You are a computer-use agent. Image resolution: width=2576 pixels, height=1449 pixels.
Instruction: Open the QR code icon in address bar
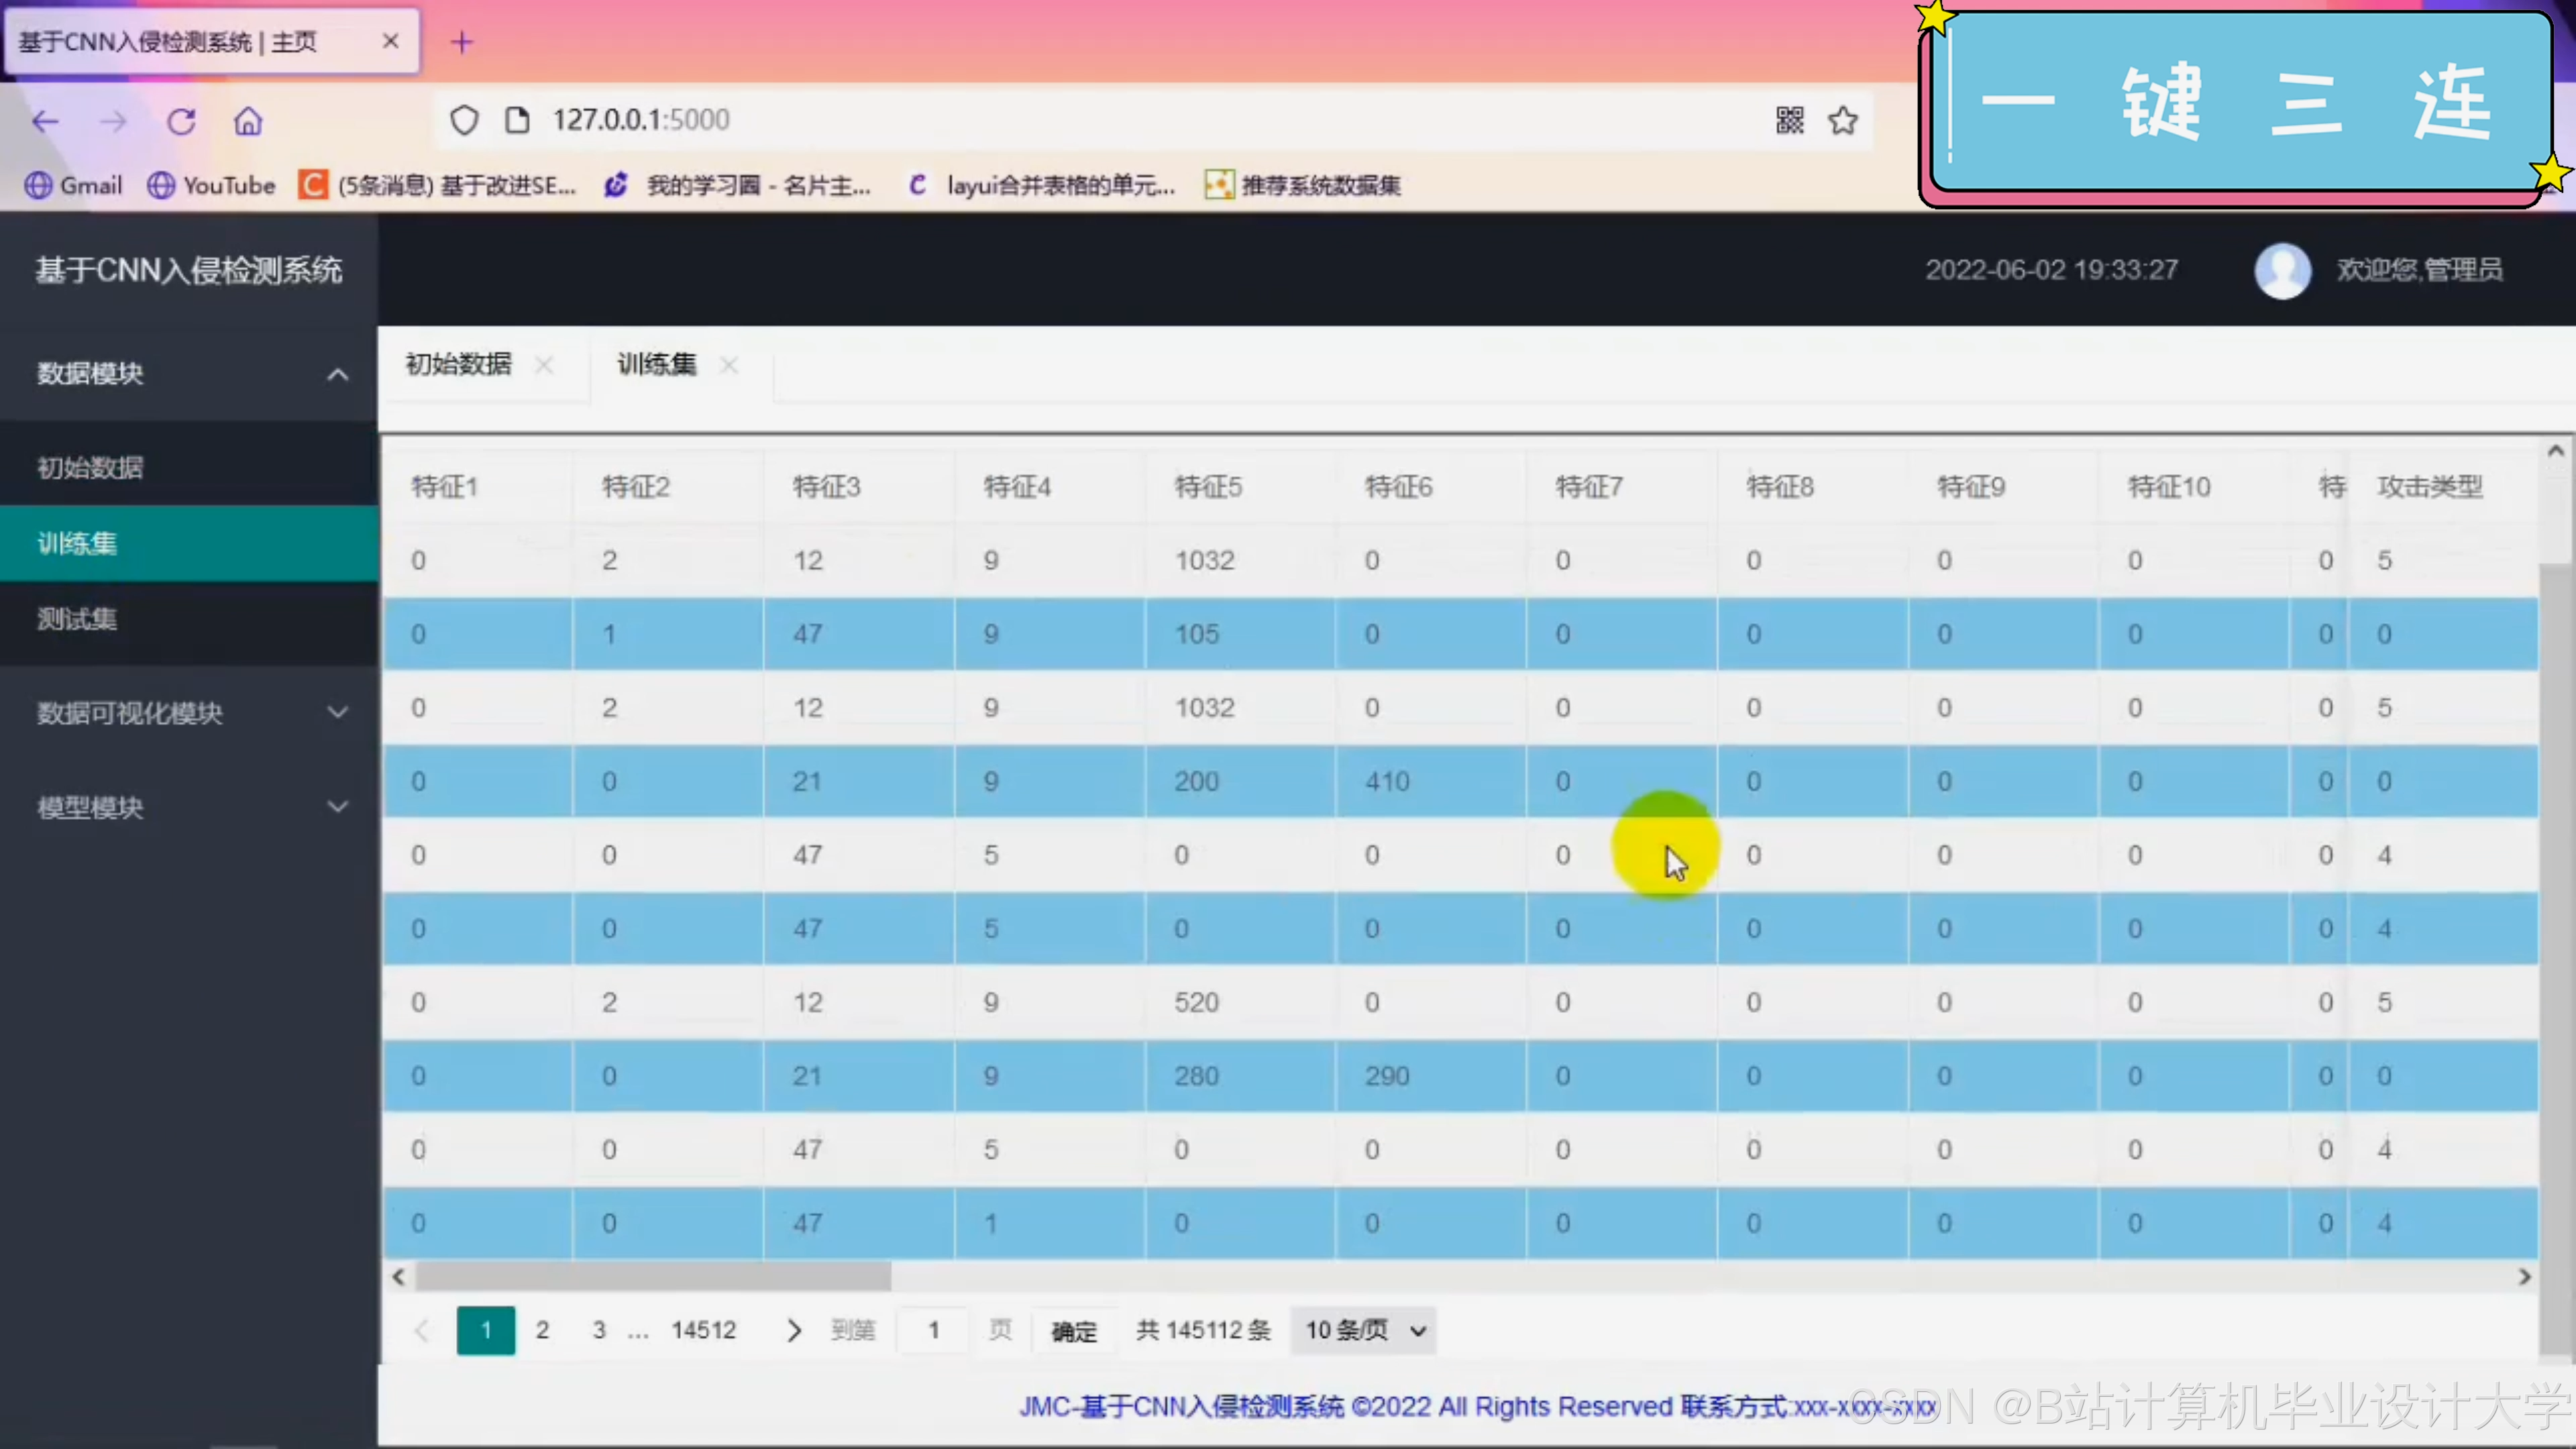tap(1789, 120)
